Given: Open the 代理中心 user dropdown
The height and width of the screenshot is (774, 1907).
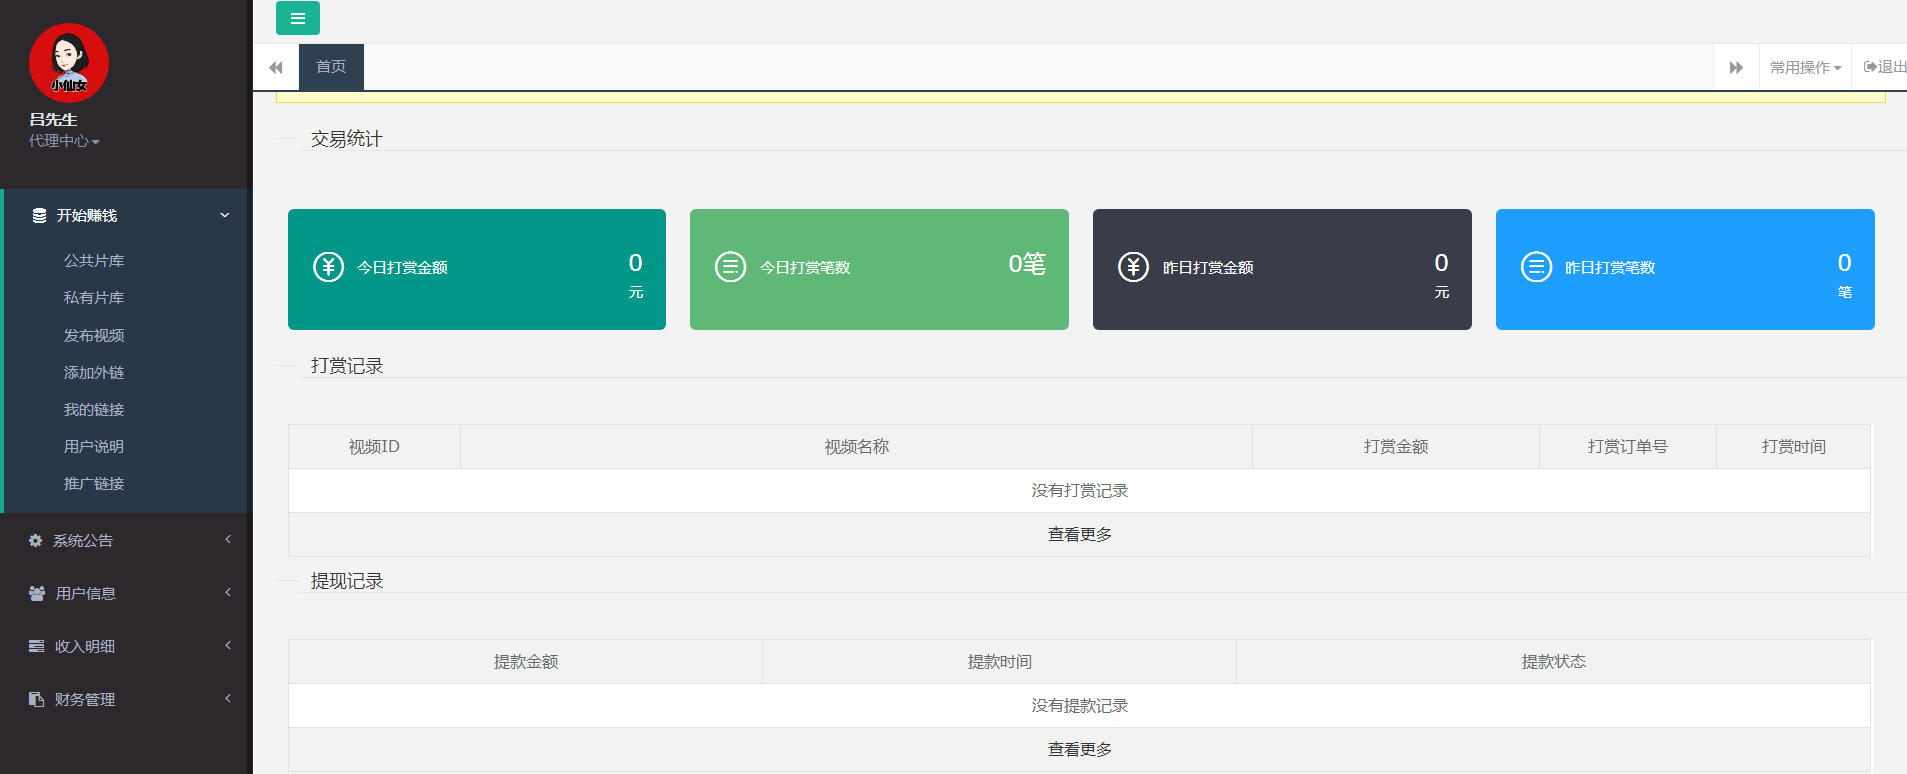Looking at the screenshot, I should (x=64, y=141).
